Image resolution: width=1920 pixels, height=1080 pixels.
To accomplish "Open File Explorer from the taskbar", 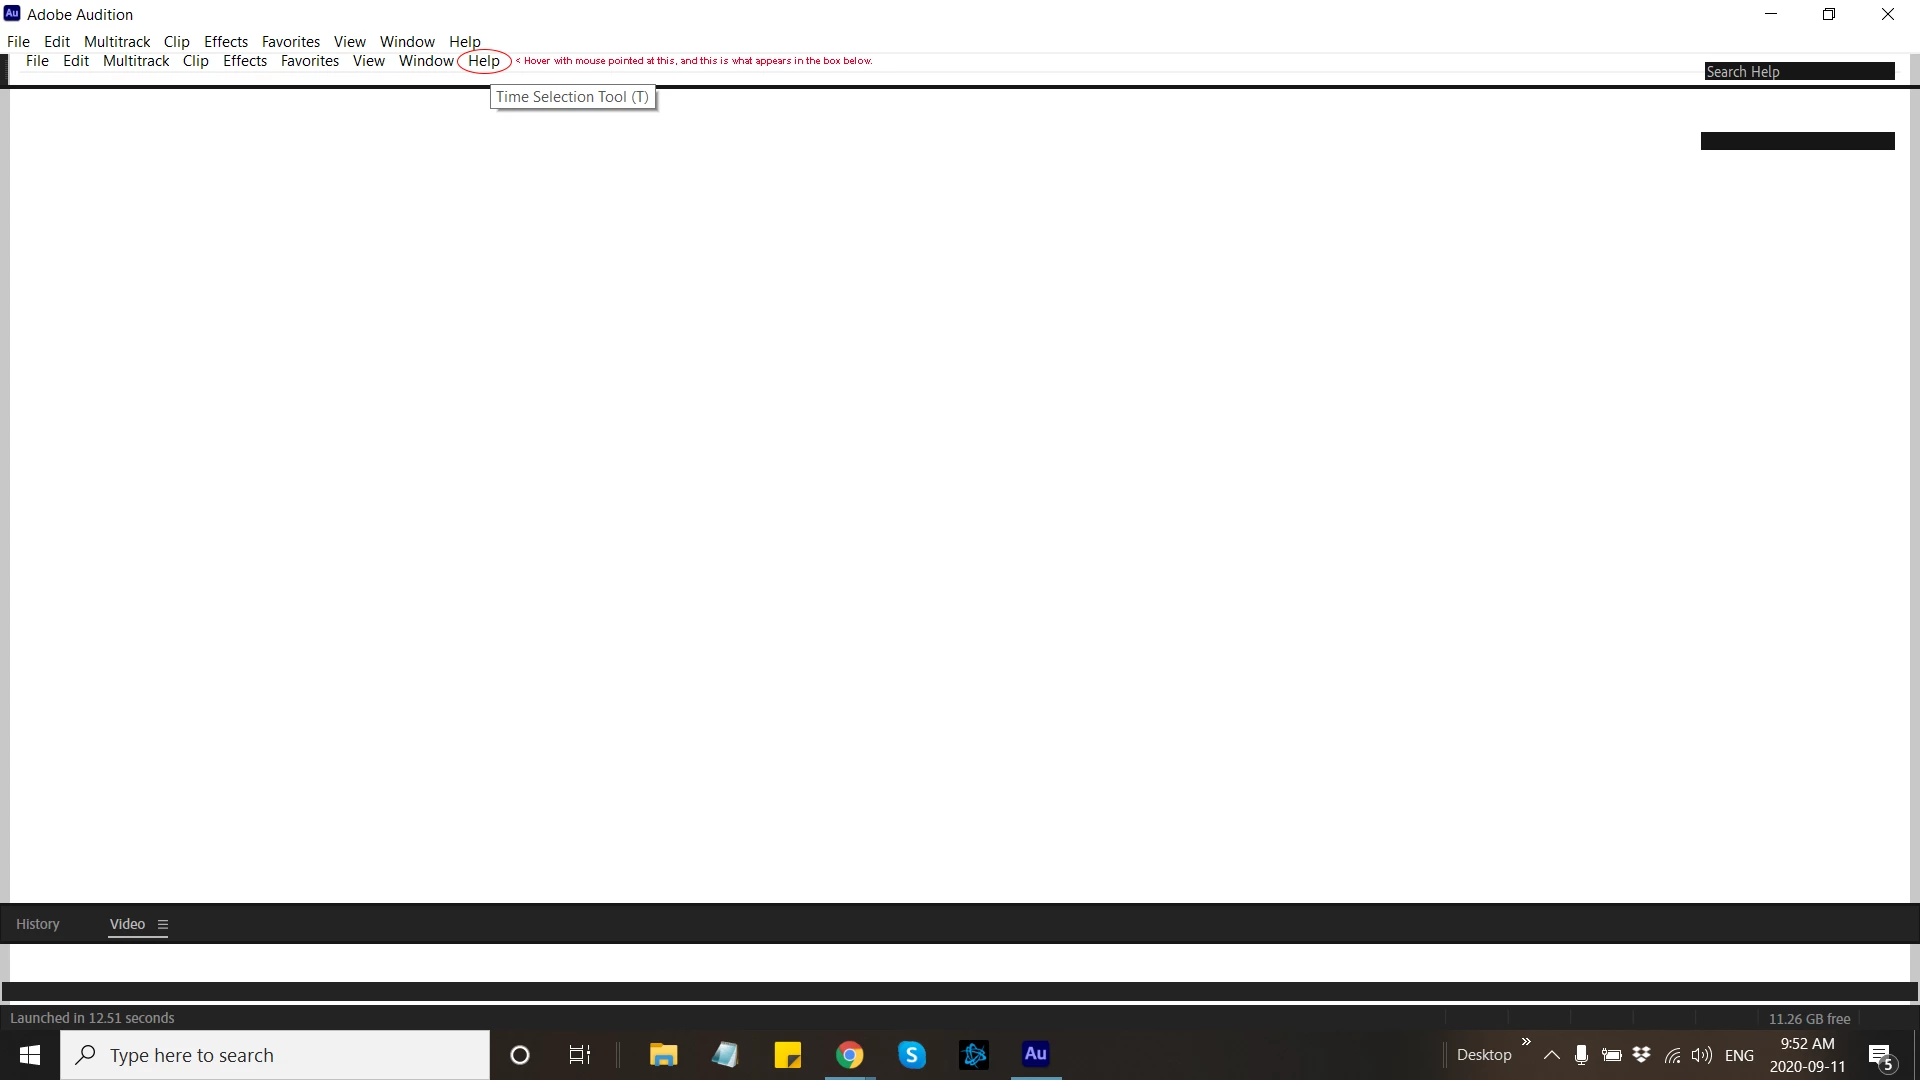I will pyautogui.click(x=663, y=1055).
